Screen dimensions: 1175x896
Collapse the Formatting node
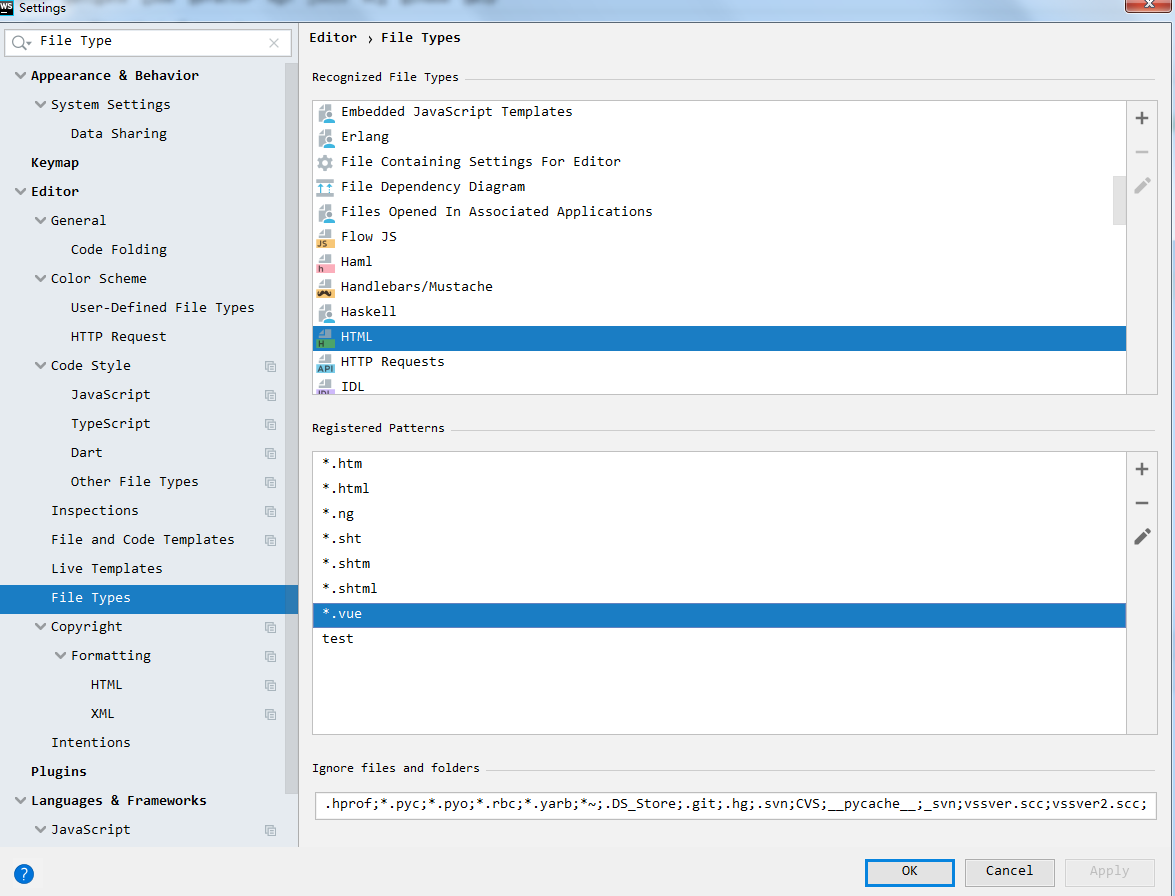(x=61, y=656)
